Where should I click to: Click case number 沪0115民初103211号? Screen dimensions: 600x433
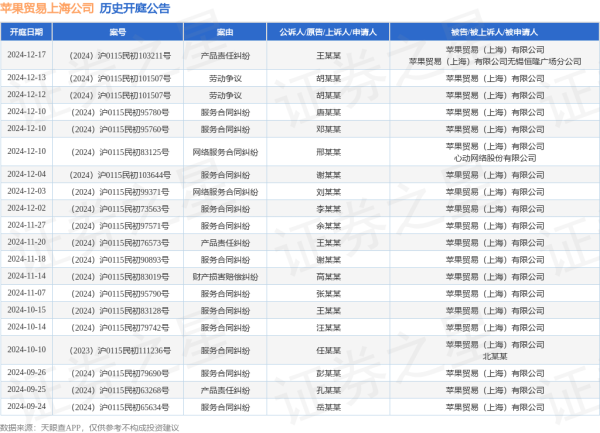[x=120, y=56]
